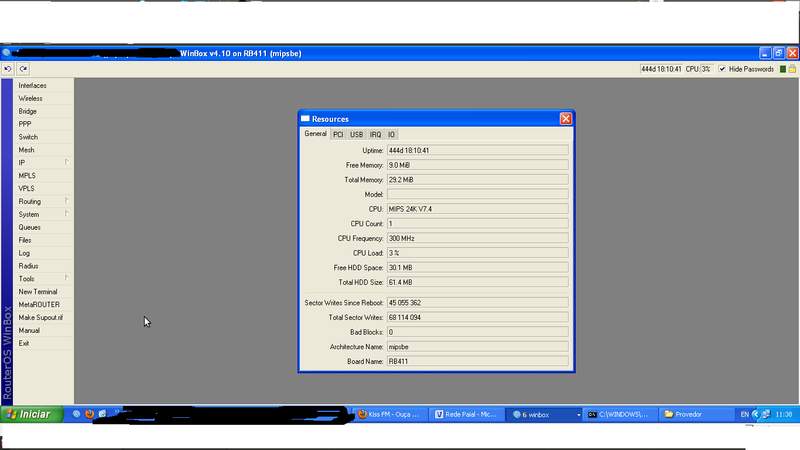800x450 pixels.
Task: Open the Radius menu item
Action: tap(28, 266)
